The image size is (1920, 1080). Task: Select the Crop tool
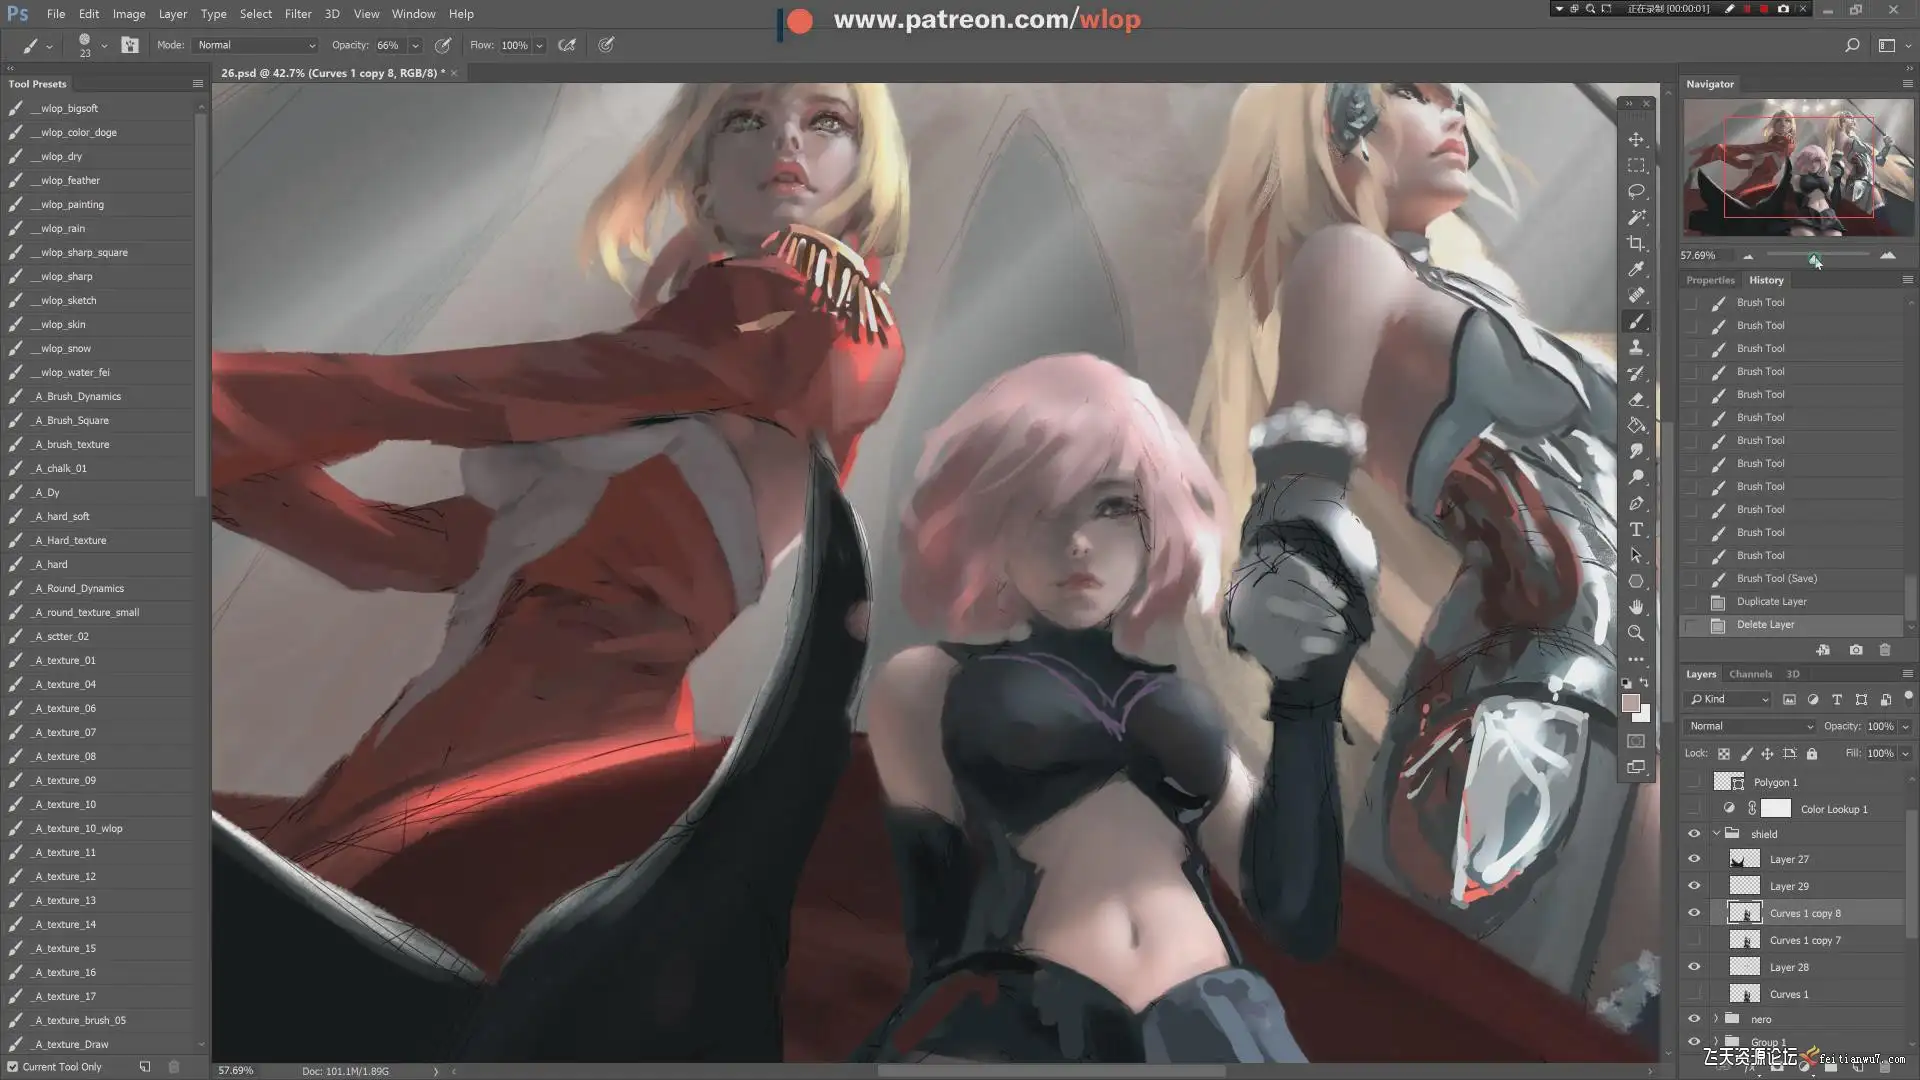[x=1636, y=243]
